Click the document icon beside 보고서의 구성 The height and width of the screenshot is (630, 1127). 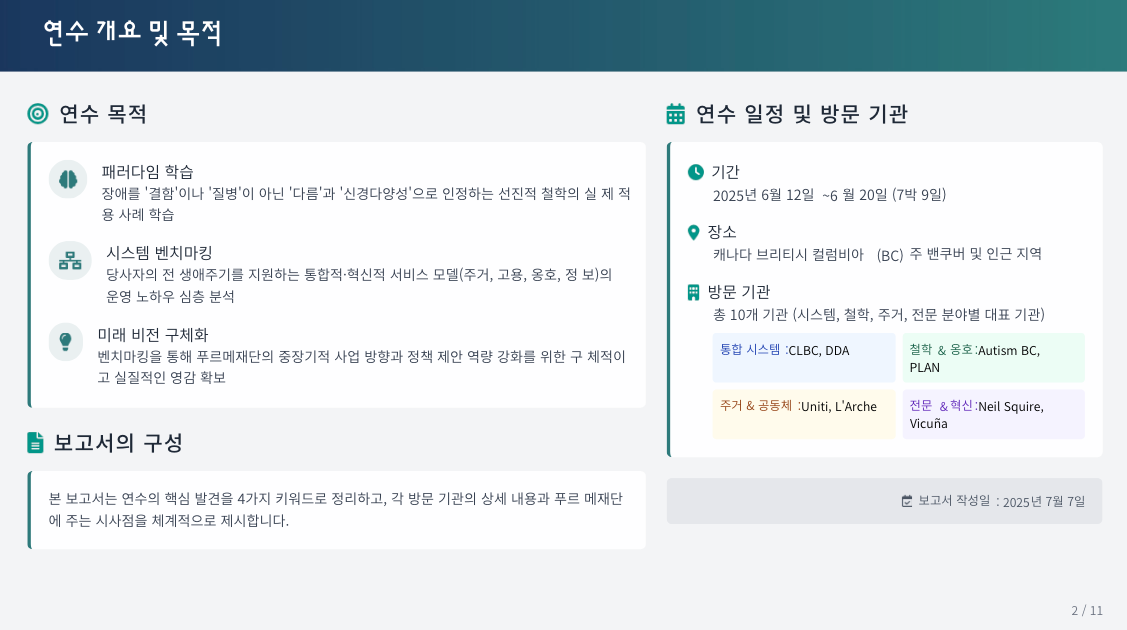[x=35, y=443]
